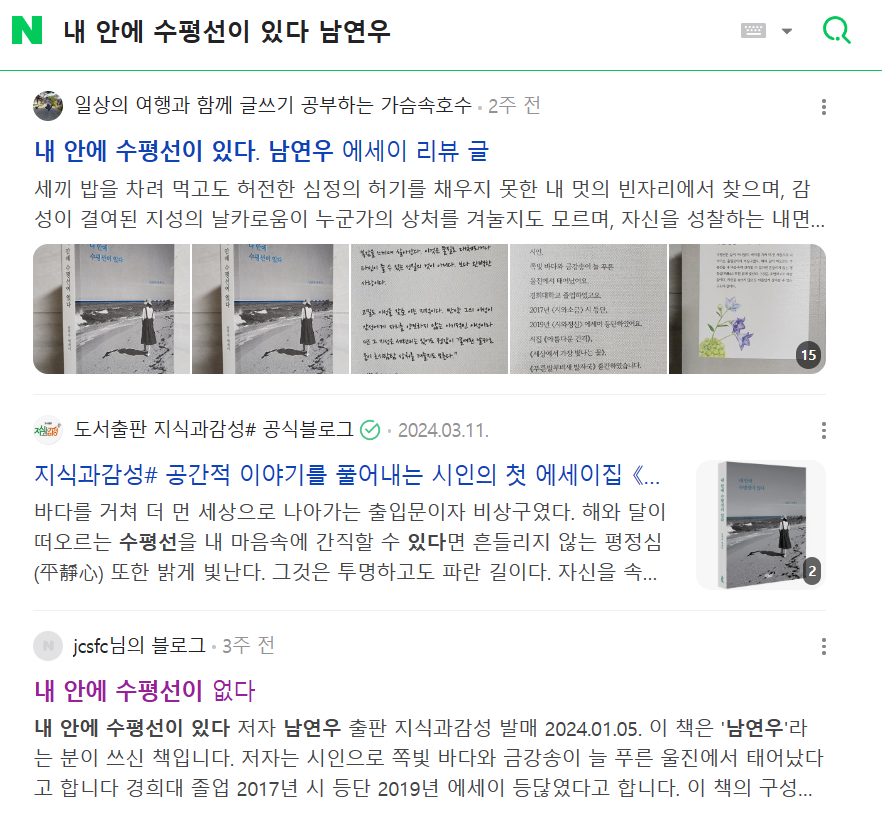The width and height of the screenshot is (882, 816).
Task: Open more options for jcsfc blog post
Action: pos(824,646)
